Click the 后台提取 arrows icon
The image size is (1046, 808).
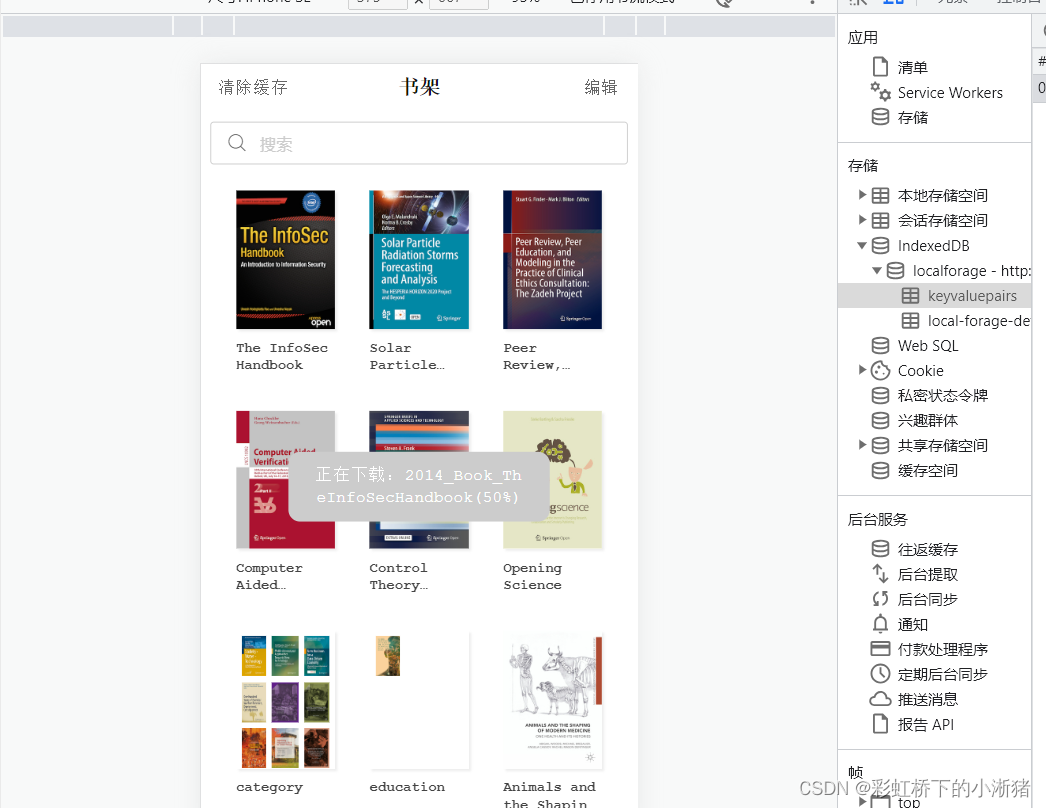click(880, 574)
